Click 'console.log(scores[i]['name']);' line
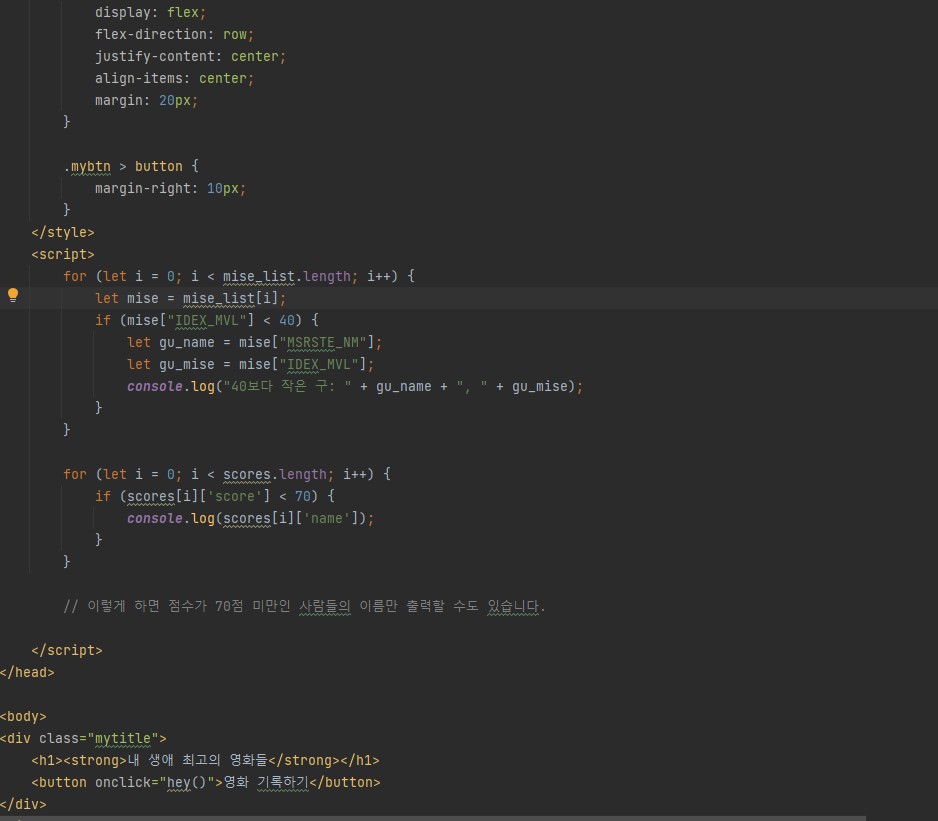Screen dimensions: 938x821 pyautogui.click(x=250, y=519)
